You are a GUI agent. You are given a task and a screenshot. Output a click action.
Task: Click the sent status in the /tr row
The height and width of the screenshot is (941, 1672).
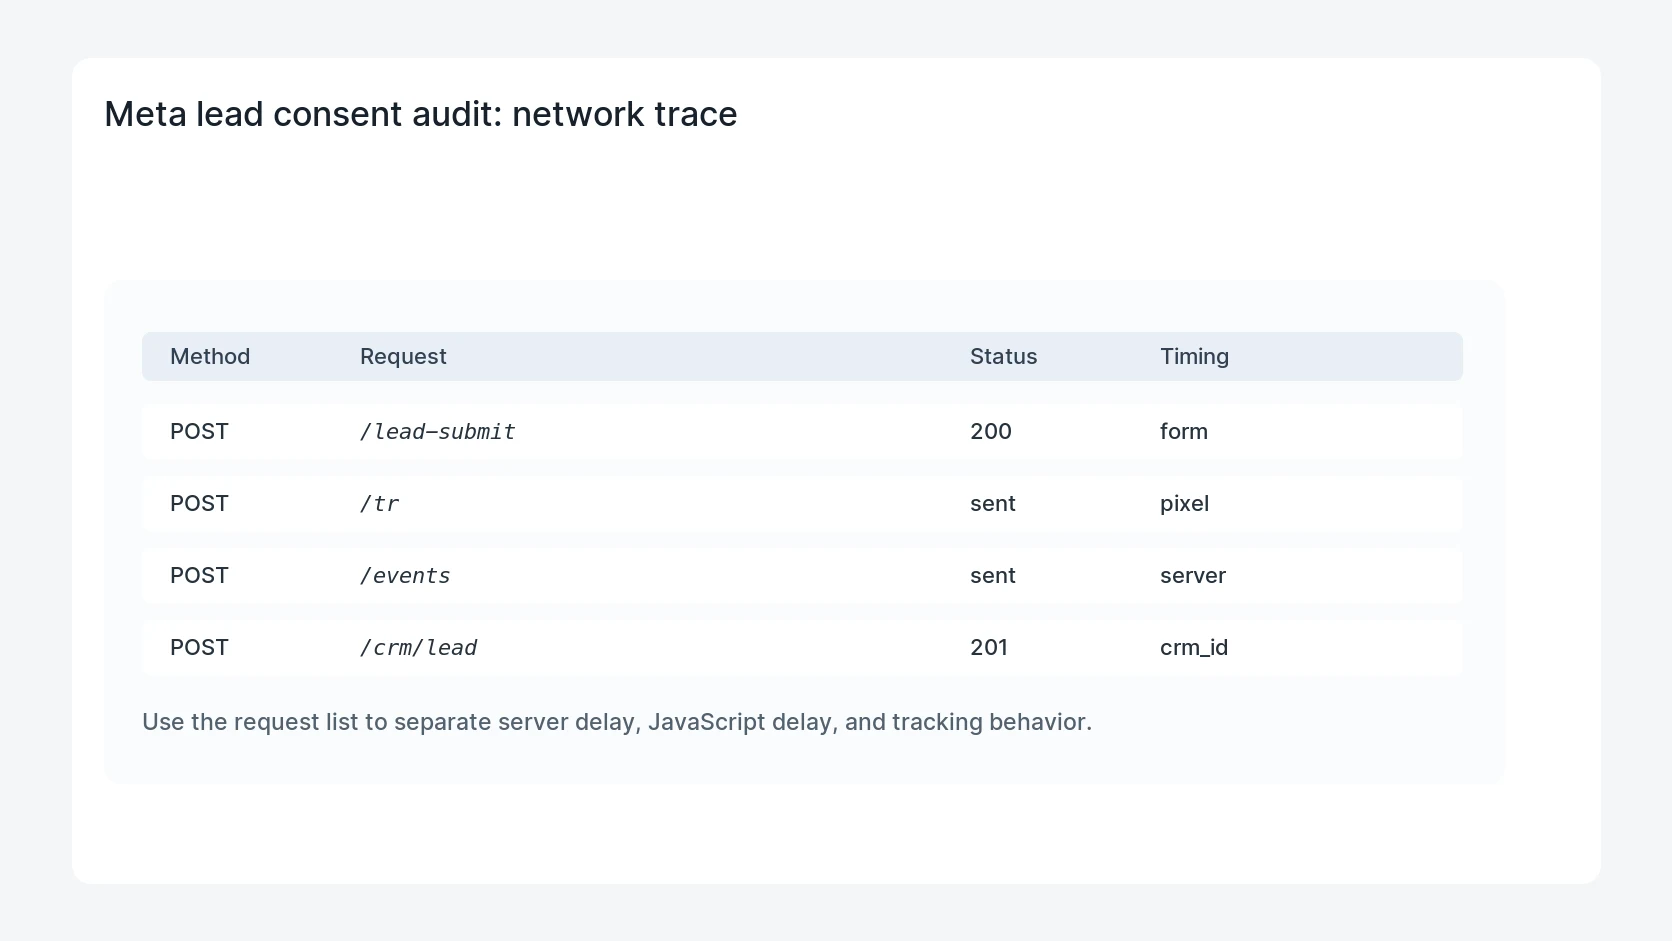click(993, 503)
